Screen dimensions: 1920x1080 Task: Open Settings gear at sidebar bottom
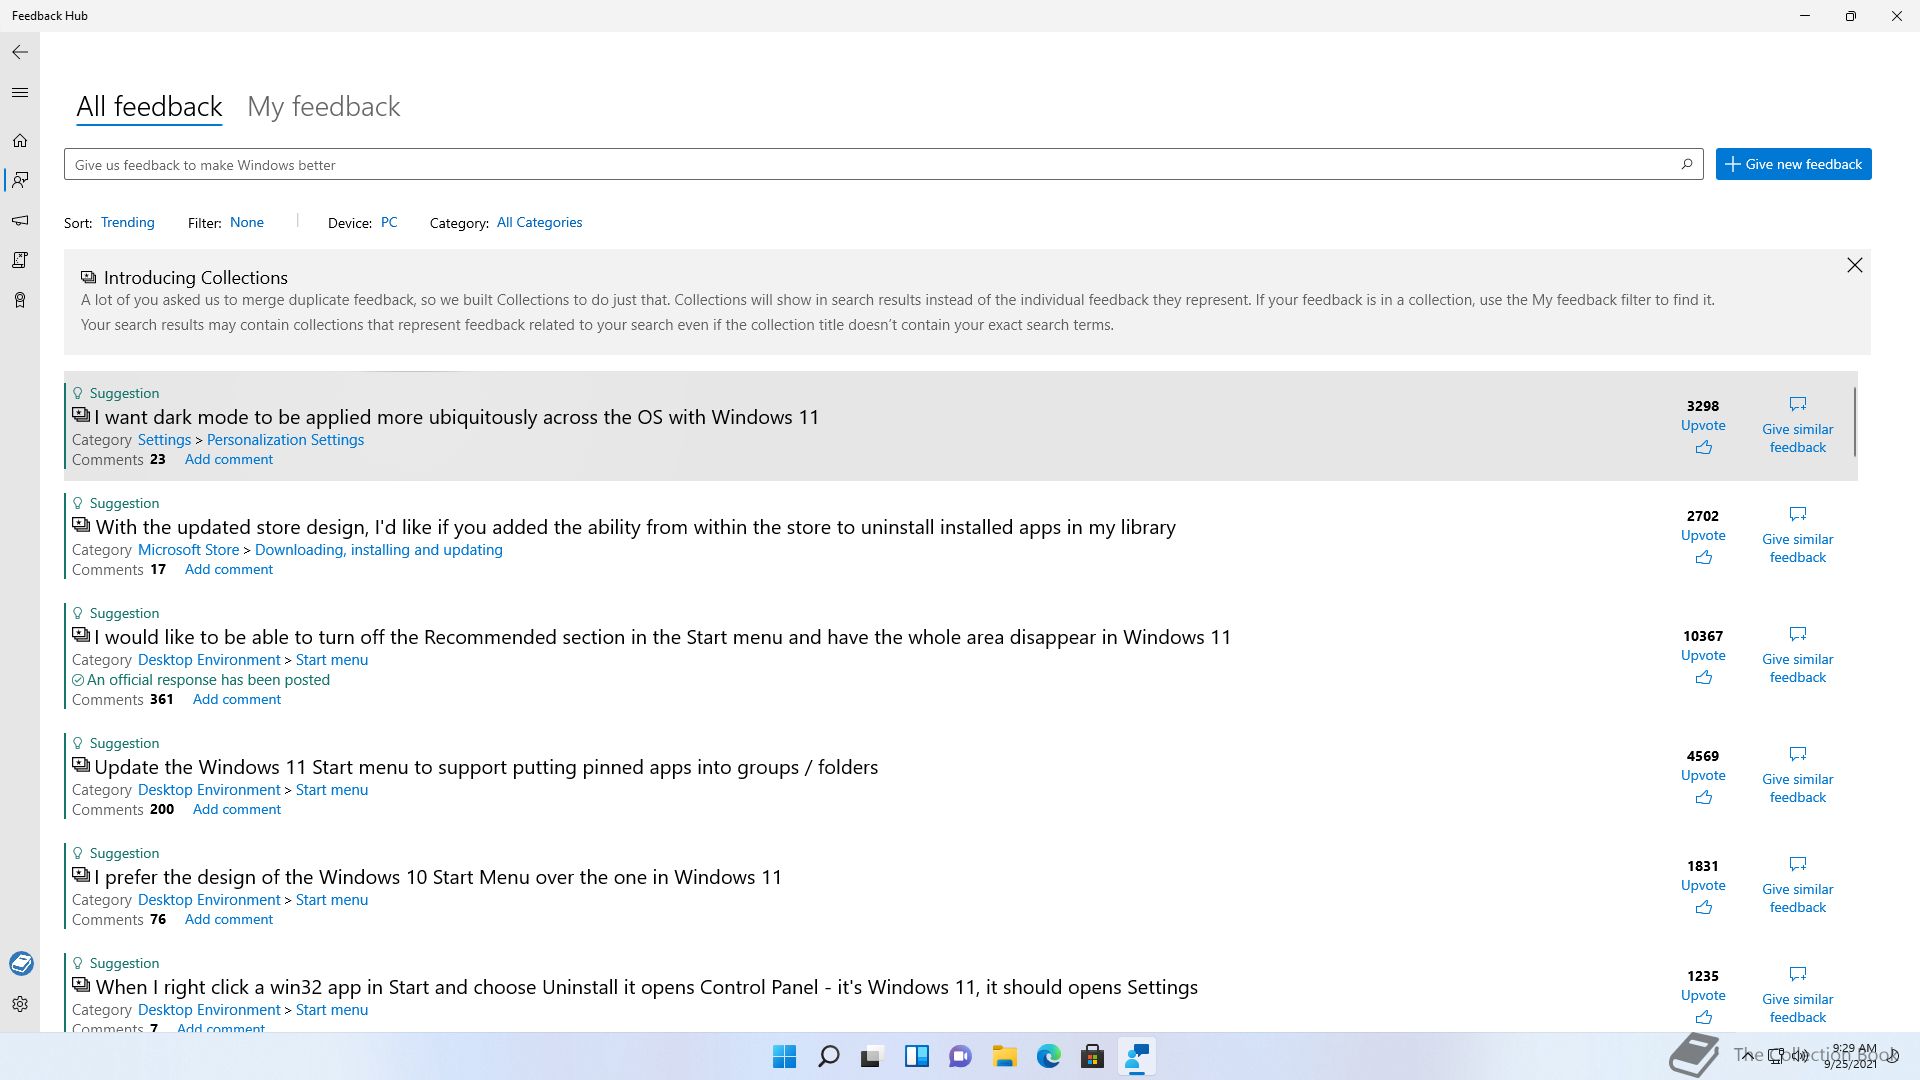pos(20,1004)
